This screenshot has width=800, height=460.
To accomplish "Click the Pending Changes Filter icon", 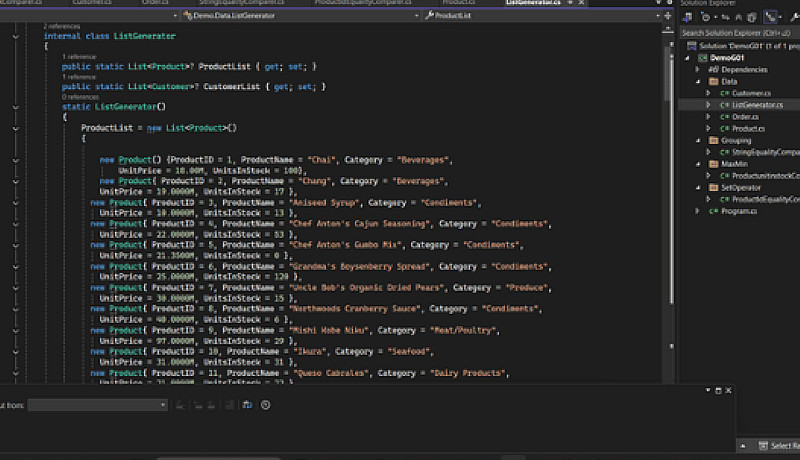I will [706, 17].
